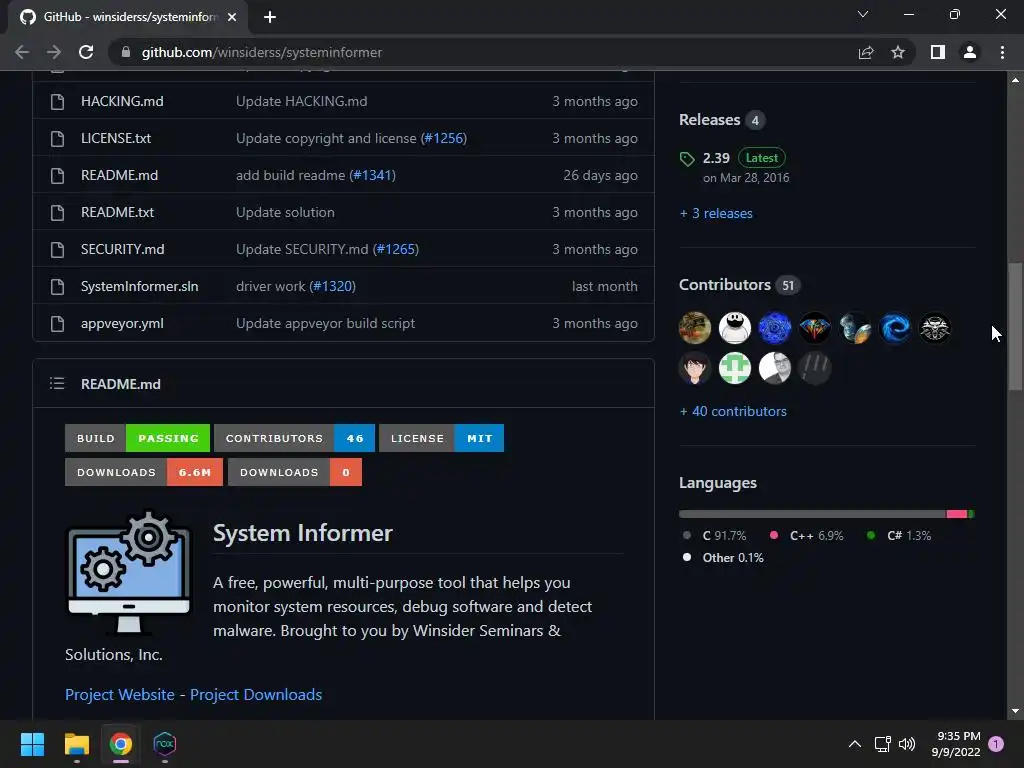The height and width of the screenshot is (768, 1024).
Task: Open blue swirl e-logo contributor avatar
Action: [895, 328]
